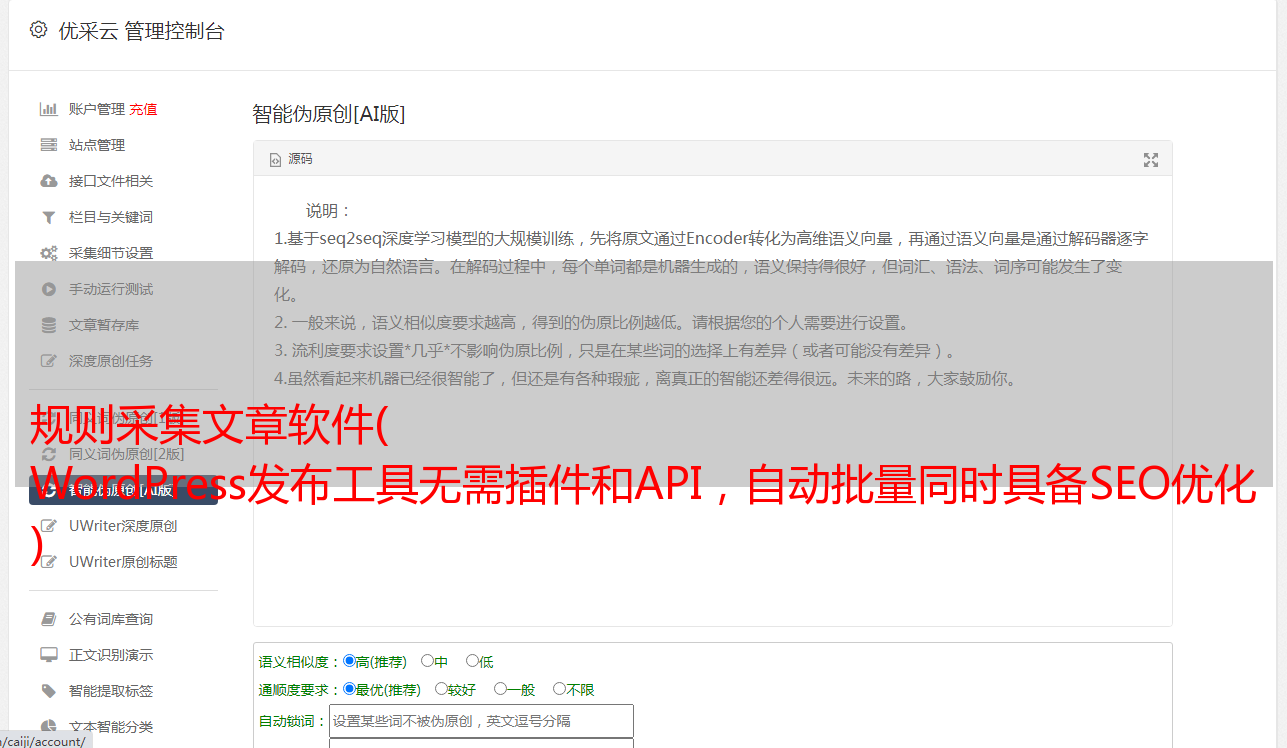The width and height of the screenshot is (1287, 748).
Task: Click the monitor icon for 正文识别演示
Action: pyautogui.click(x=48, y=655)
